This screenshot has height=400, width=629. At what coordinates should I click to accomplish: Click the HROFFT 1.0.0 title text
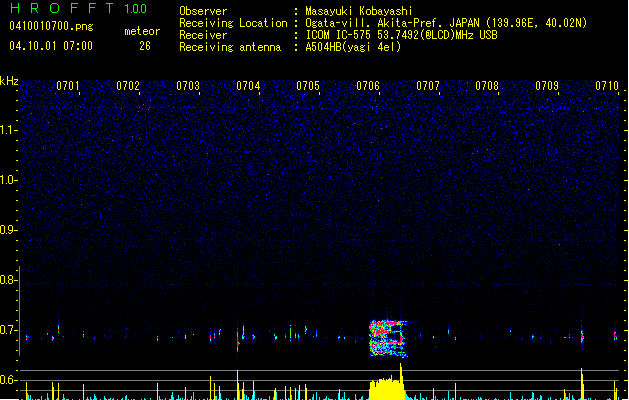point(78,8)
